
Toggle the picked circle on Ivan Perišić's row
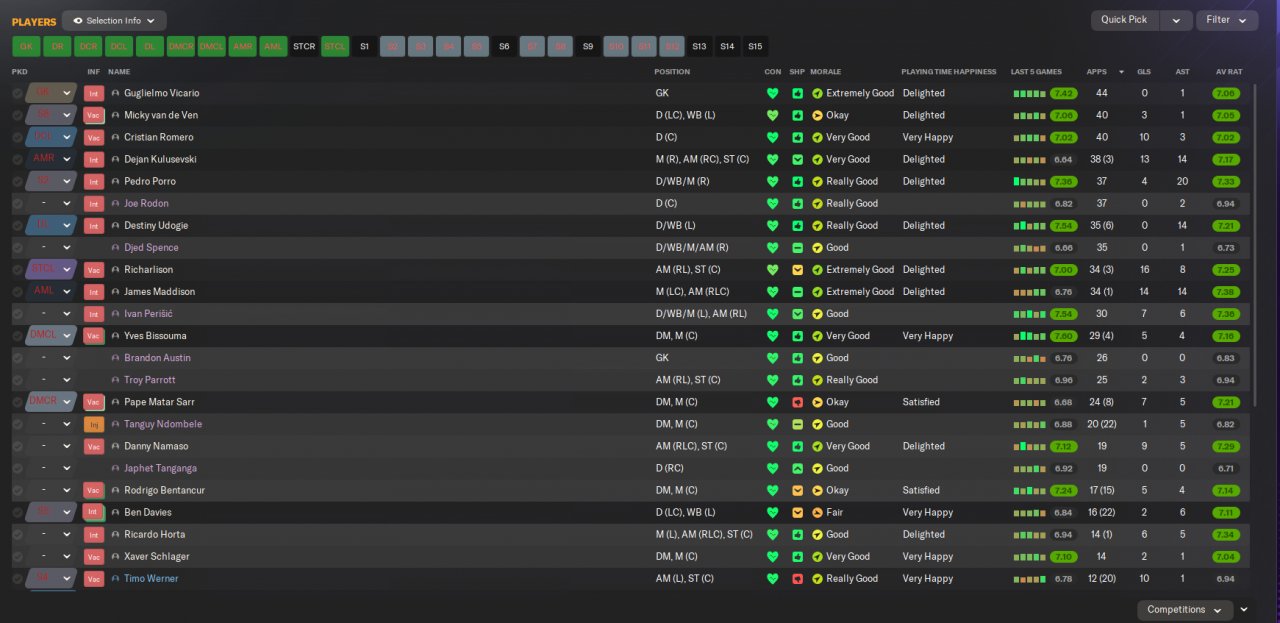[x=17, y=314]
